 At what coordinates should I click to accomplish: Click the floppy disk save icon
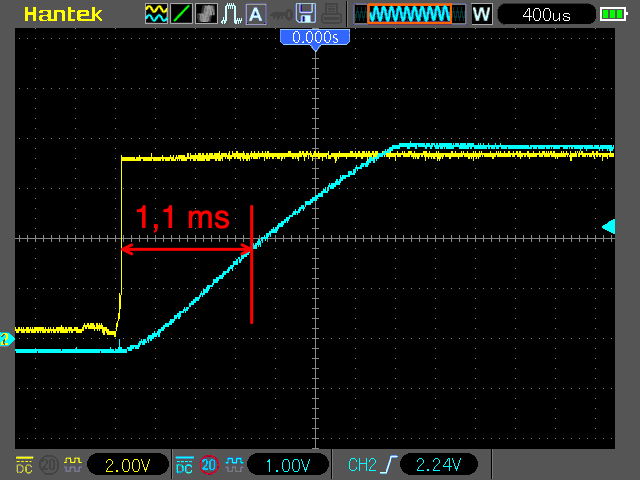tap(307, 14)
